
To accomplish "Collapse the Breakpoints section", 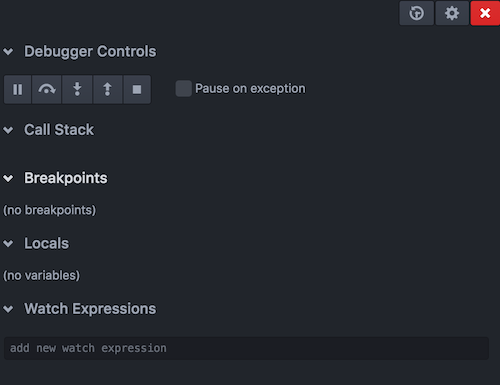I will click(x=8, y=178).
